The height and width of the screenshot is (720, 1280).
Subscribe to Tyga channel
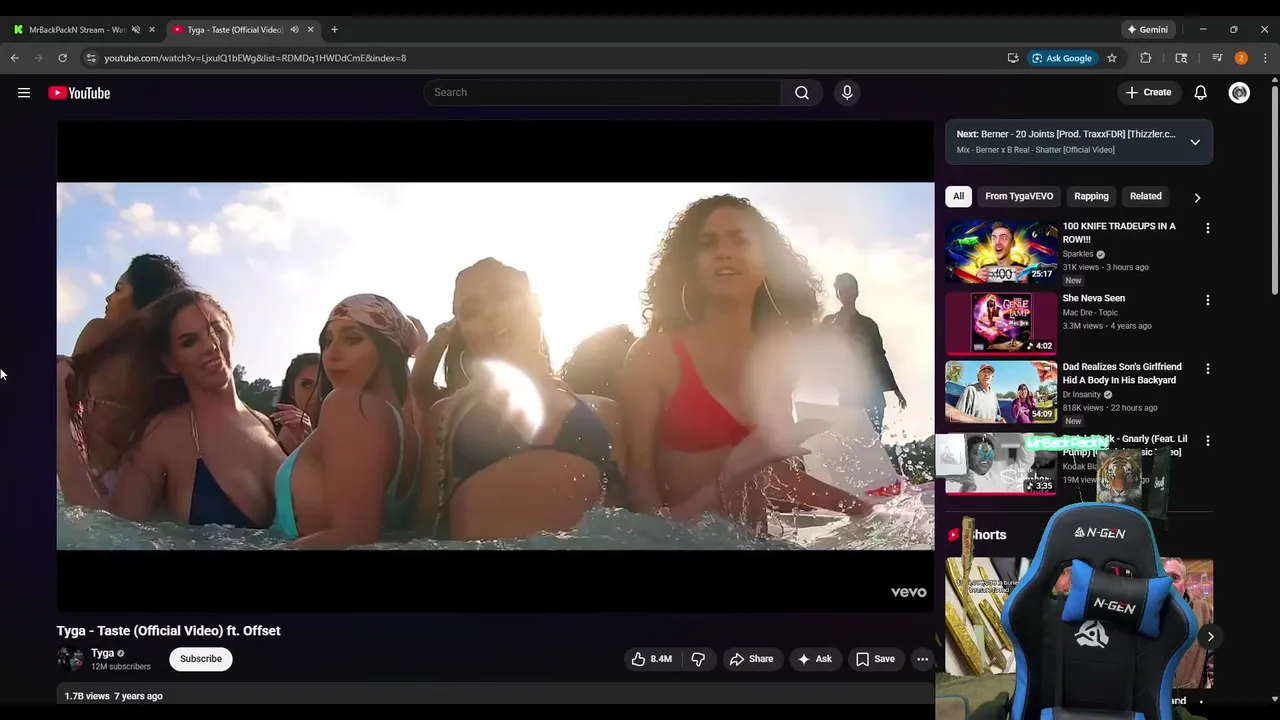pos(201,659)
